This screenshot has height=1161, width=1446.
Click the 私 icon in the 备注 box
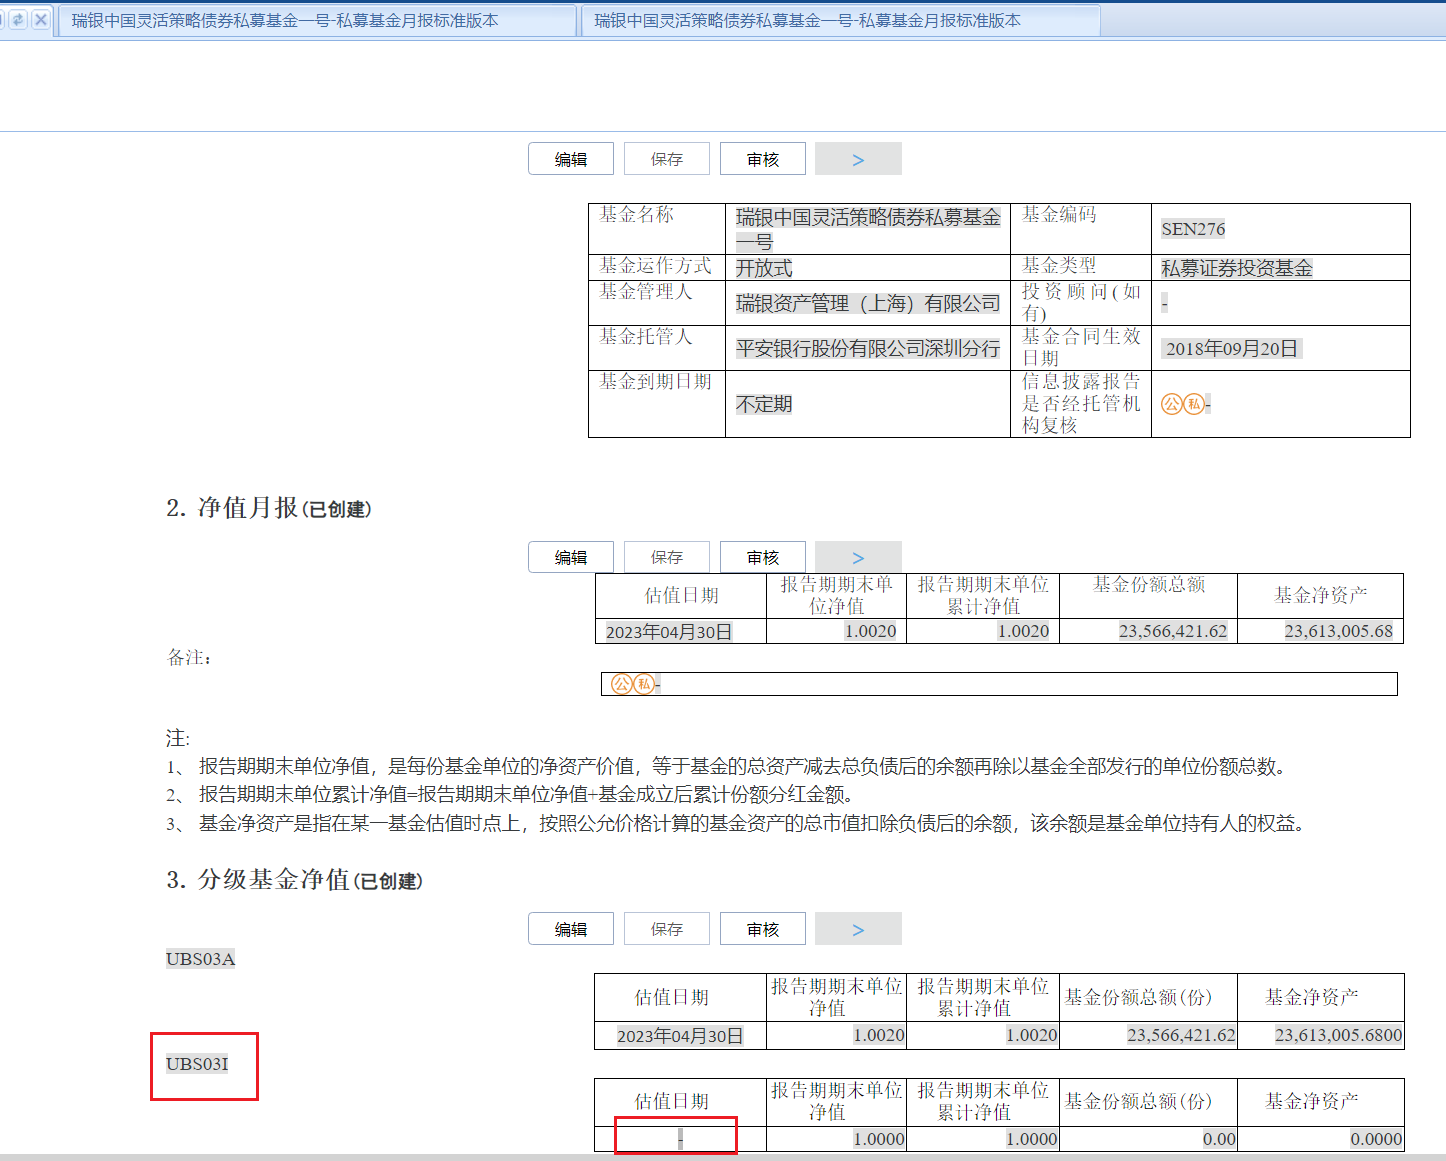pos(644,684)
